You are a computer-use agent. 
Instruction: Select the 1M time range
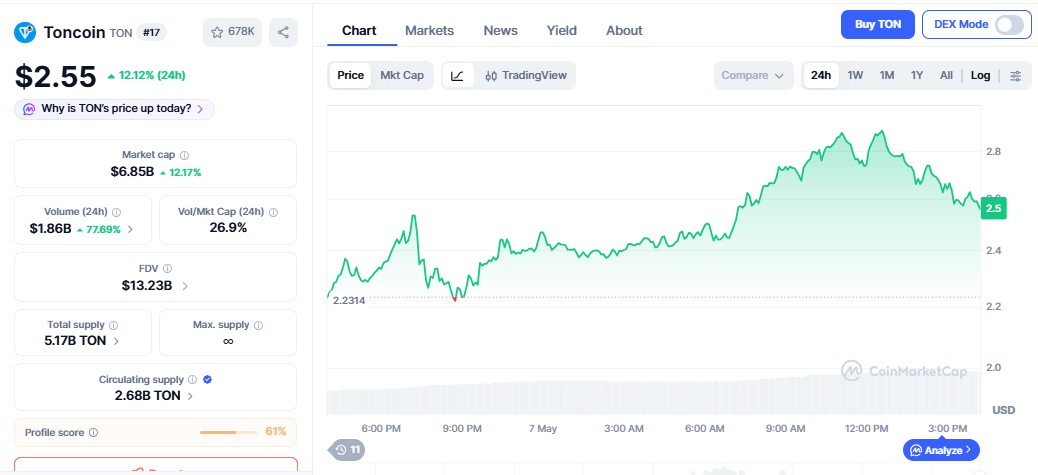point(887,75)
